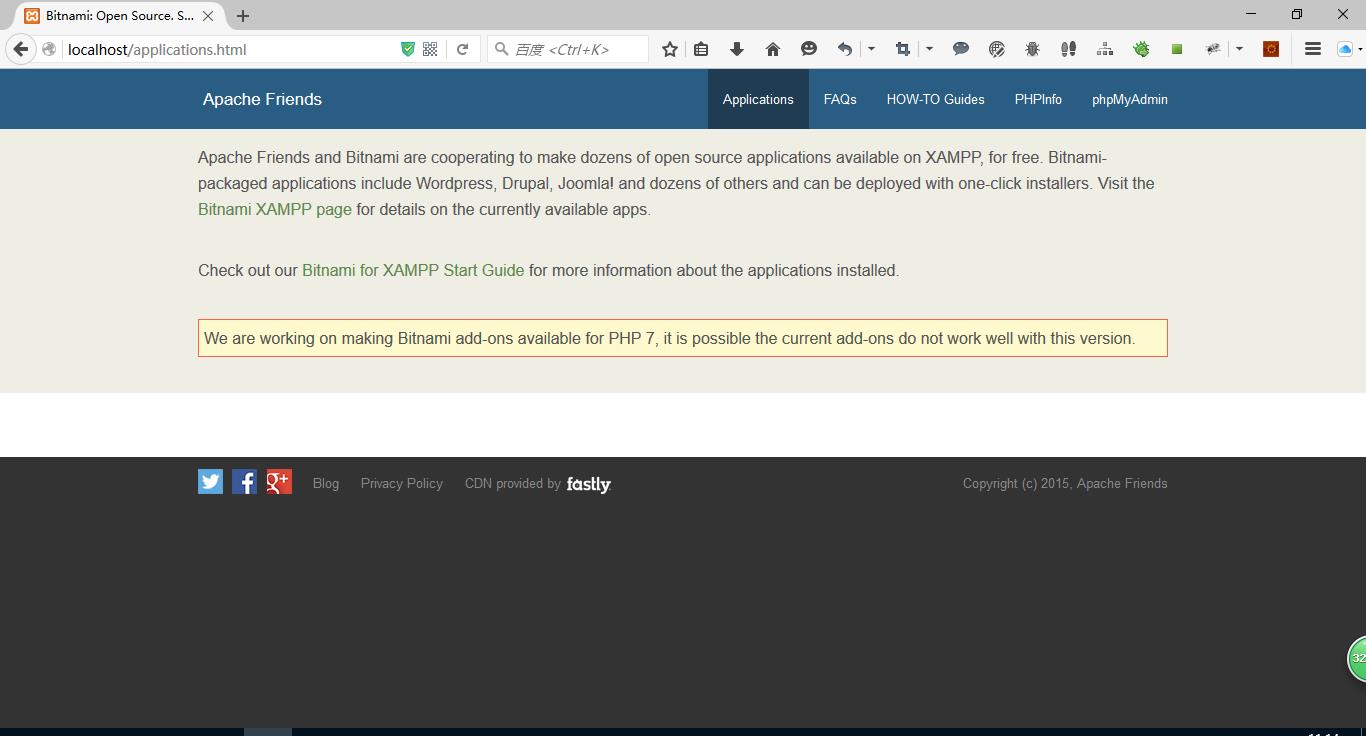Open the FAQs nav item
This screenshot has height=736, width=1366.
coord(840,99)
